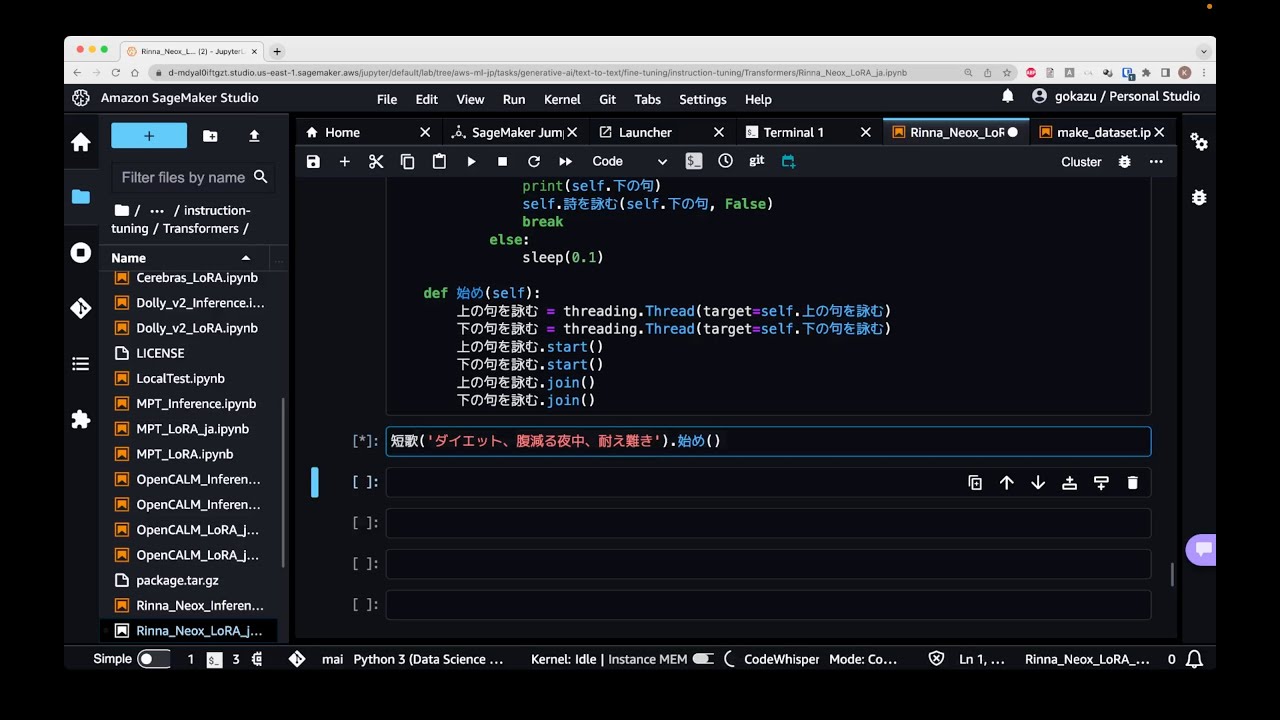Viewport: 1280px width, 720px height.
Task: Toggle the Simple interface mode switch
Action: 153,659
